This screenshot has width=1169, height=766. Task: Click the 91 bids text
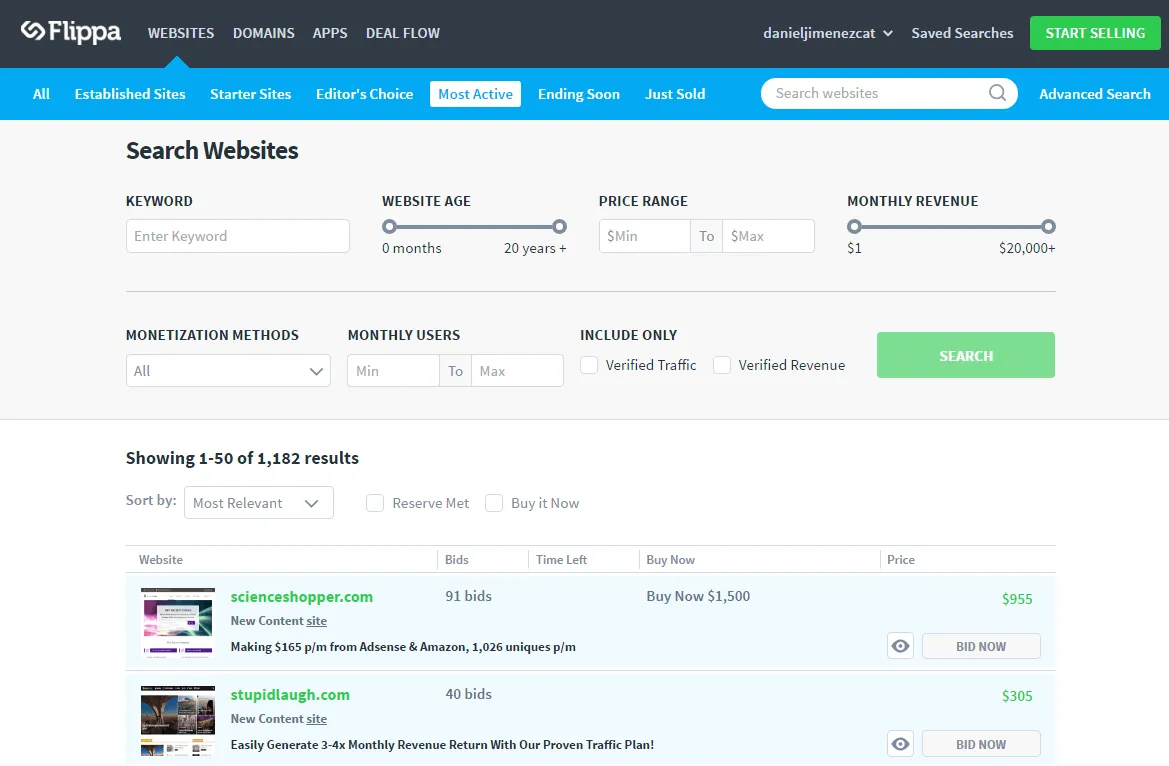click(x=468, y=596)
